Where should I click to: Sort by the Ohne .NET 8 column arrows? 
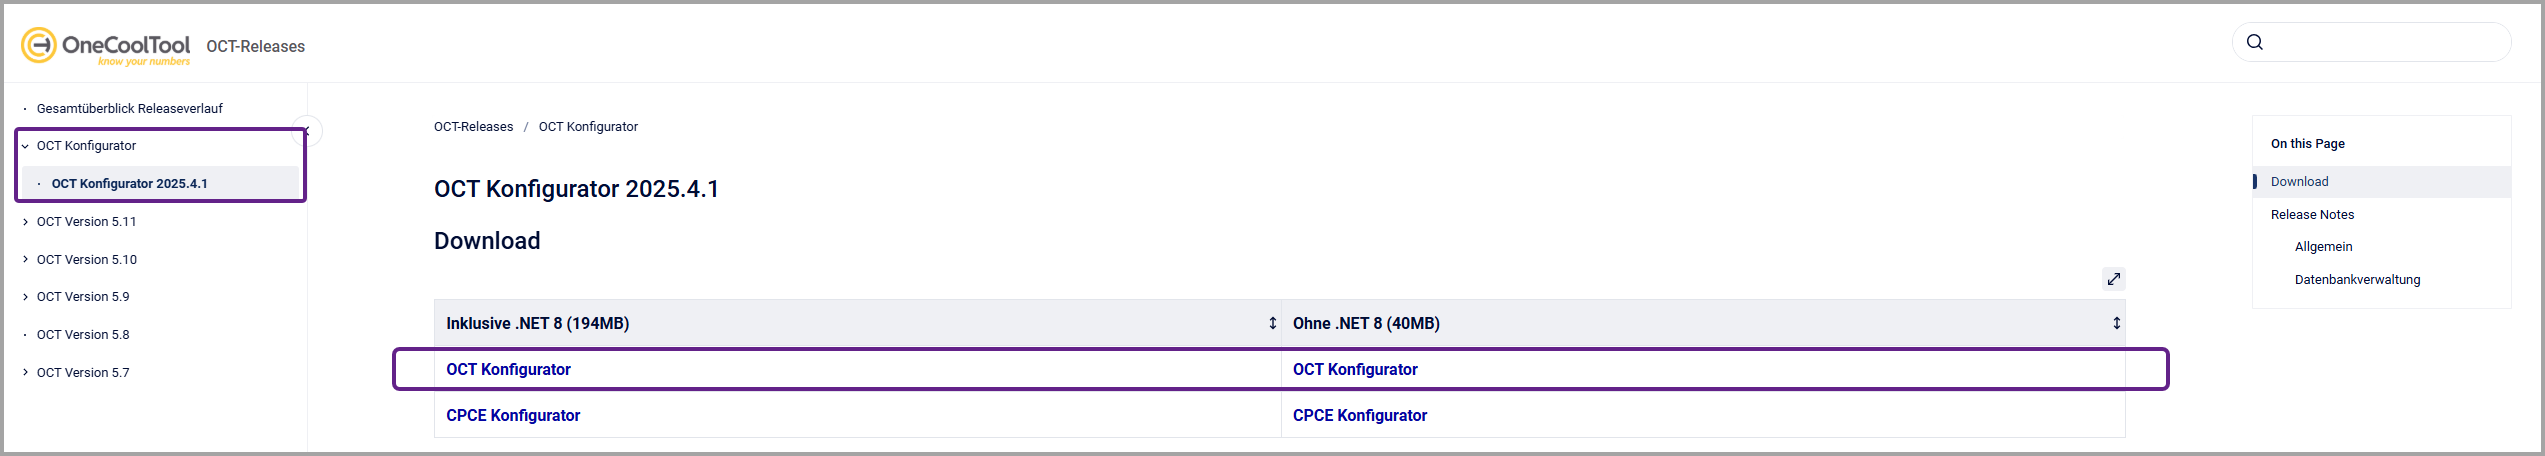click(x=2116, y=323)
